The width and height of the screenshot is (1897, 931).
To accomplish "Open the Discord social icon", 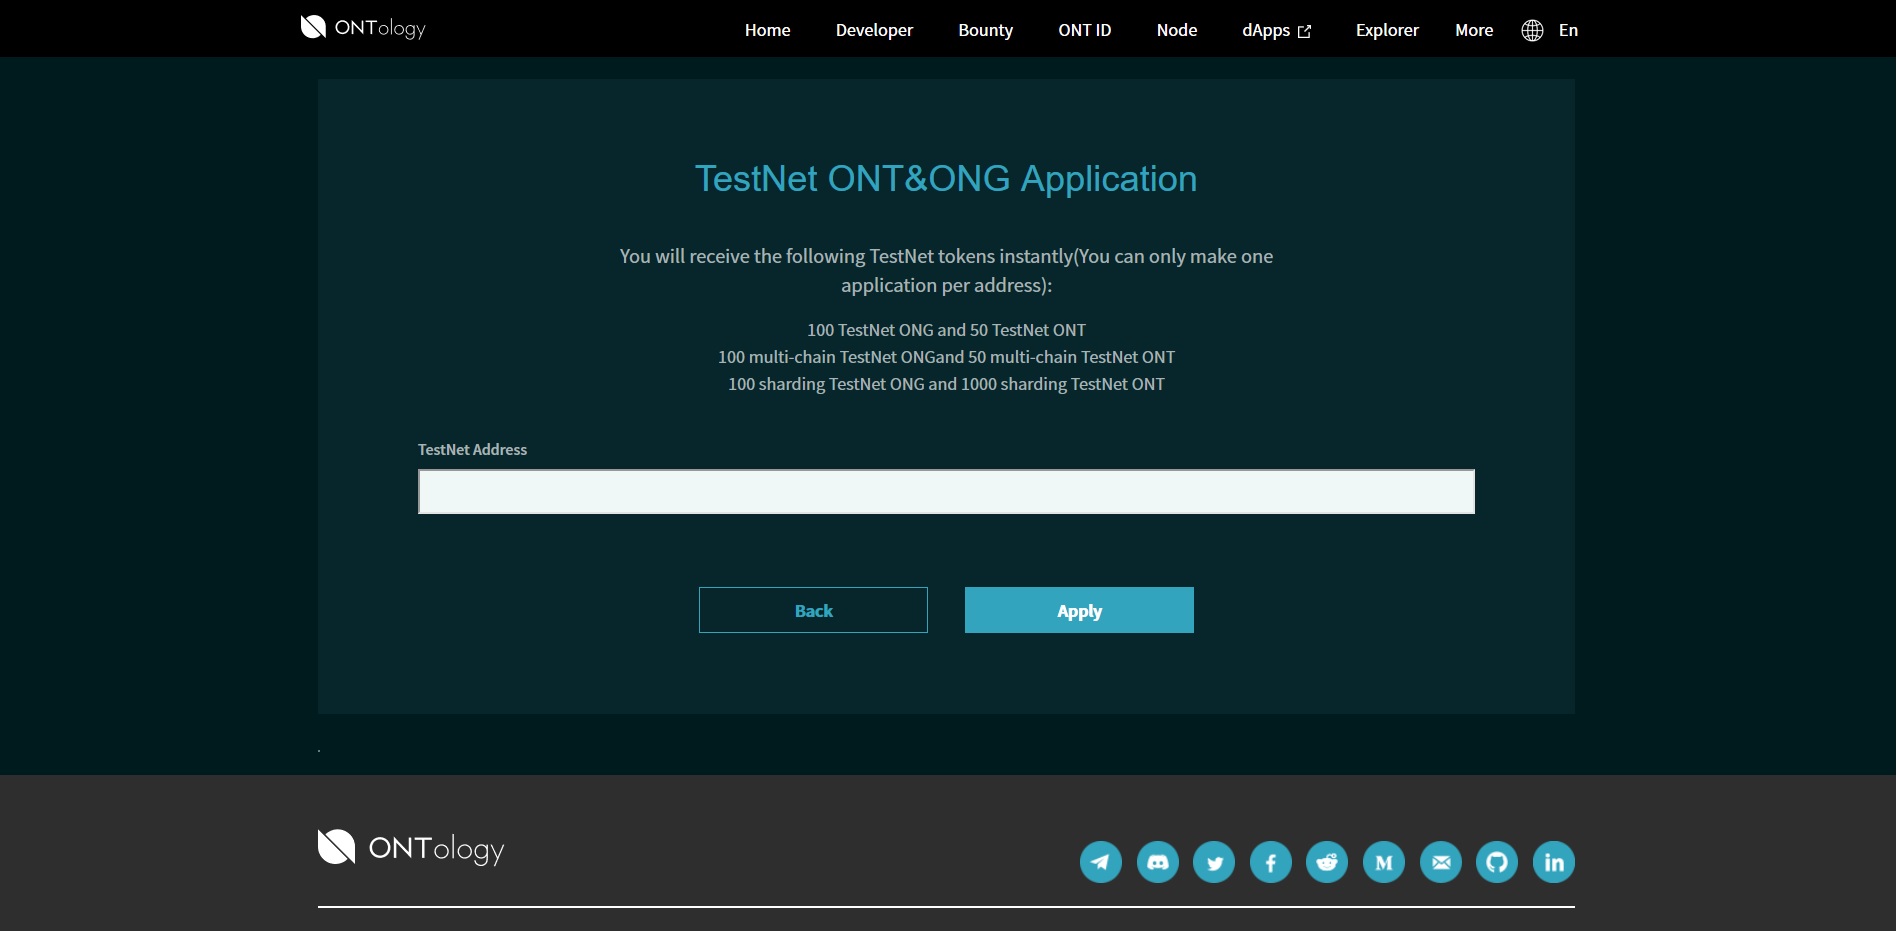I will pyautogui.click(x=1157, y=862).
